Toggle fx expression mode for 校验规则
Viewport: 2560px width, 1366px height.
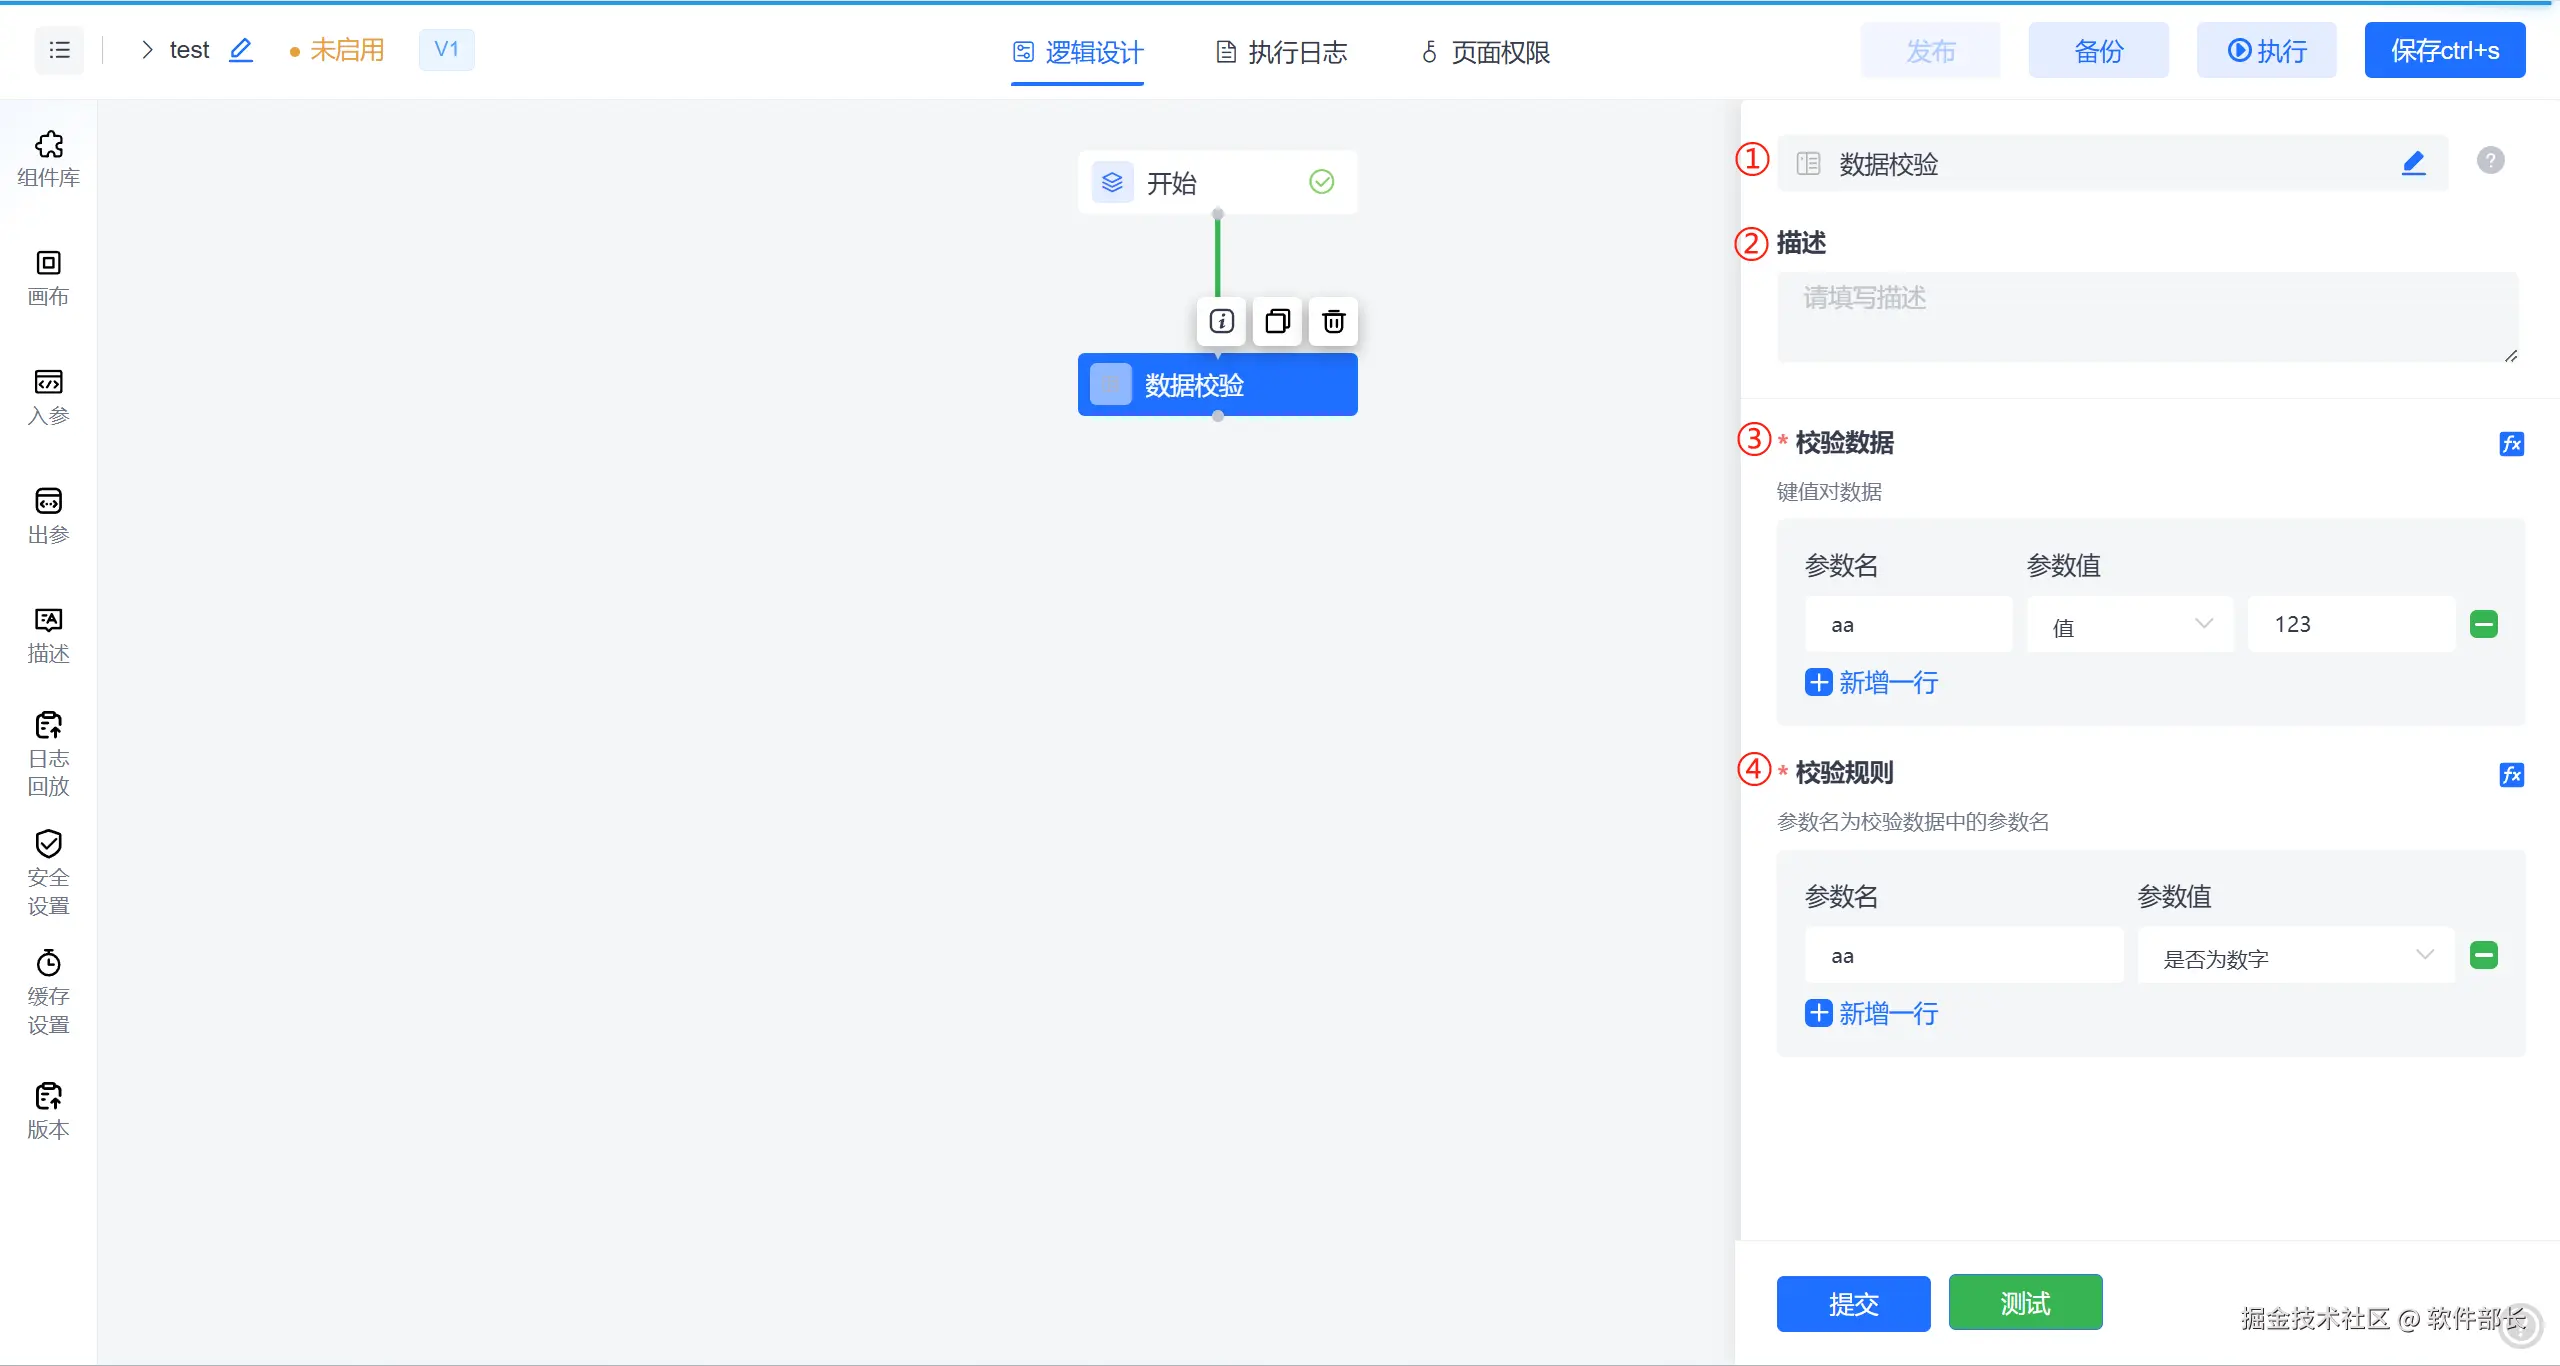click(2511, 775)
